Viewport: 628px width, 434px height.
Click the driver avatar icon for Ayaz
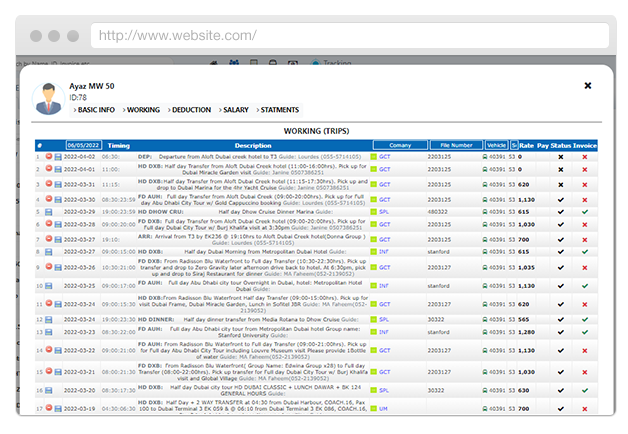(49, 96)
